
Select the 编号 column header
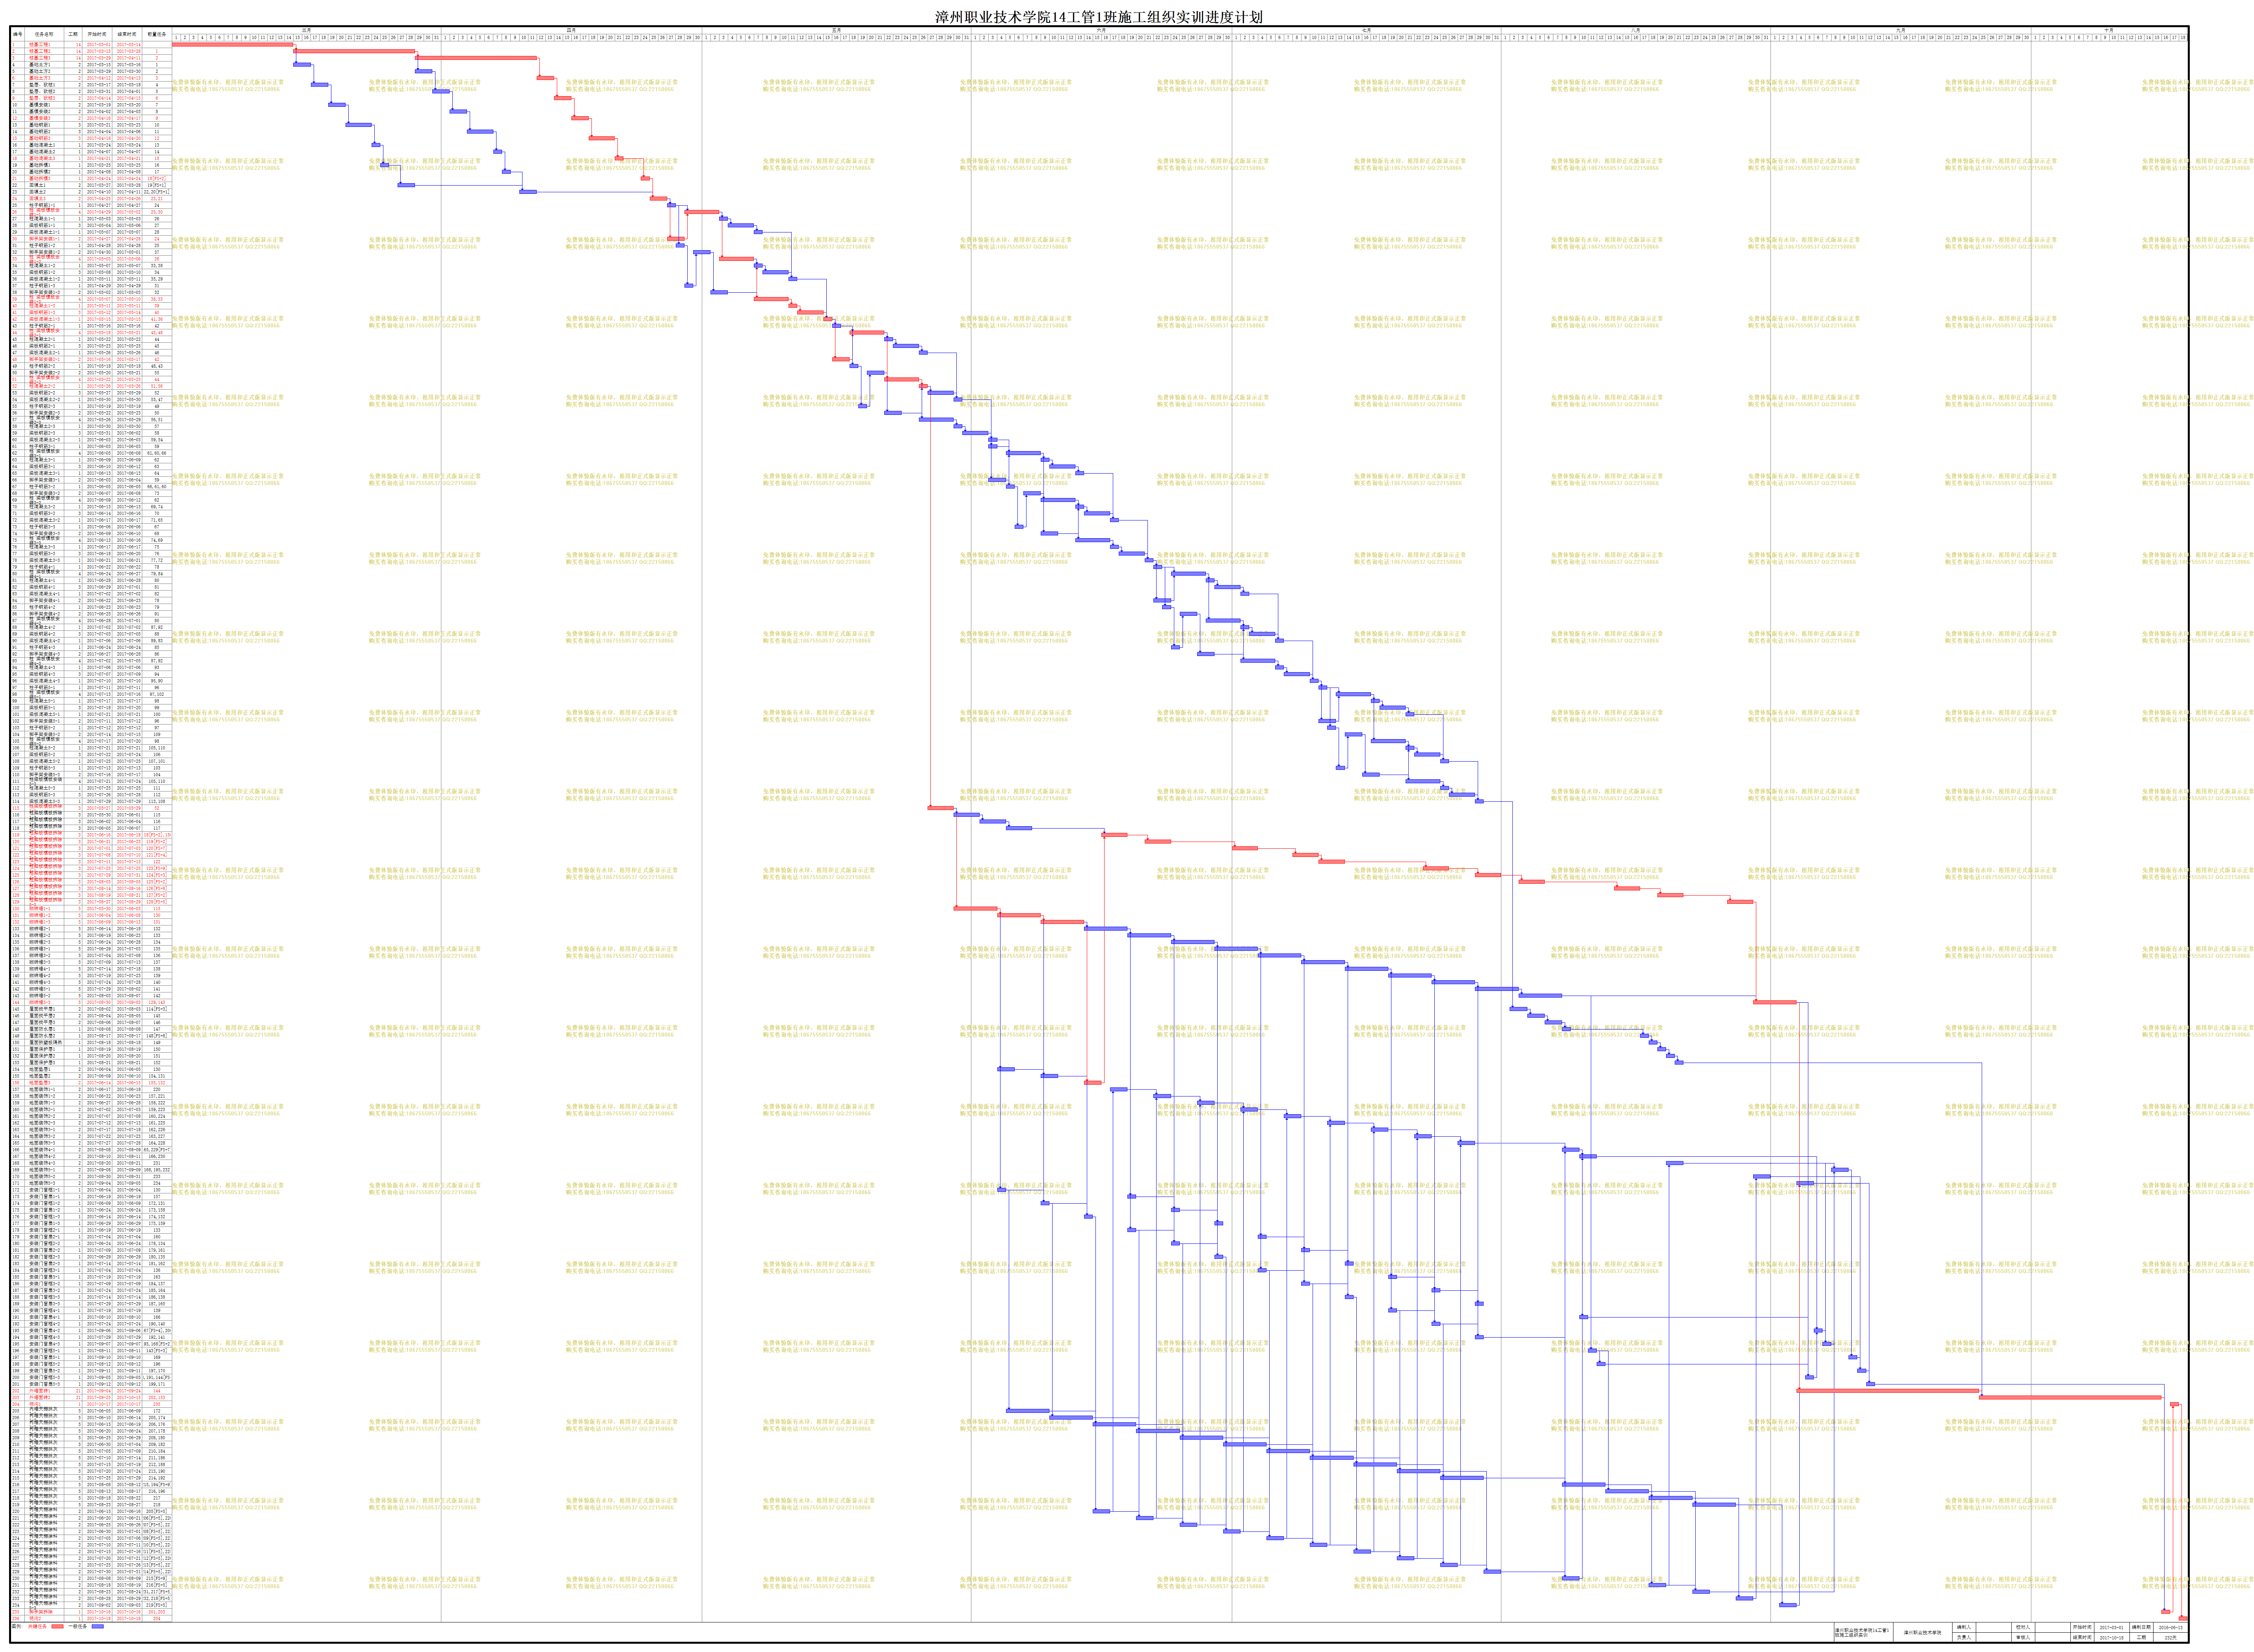coord(18,34)
